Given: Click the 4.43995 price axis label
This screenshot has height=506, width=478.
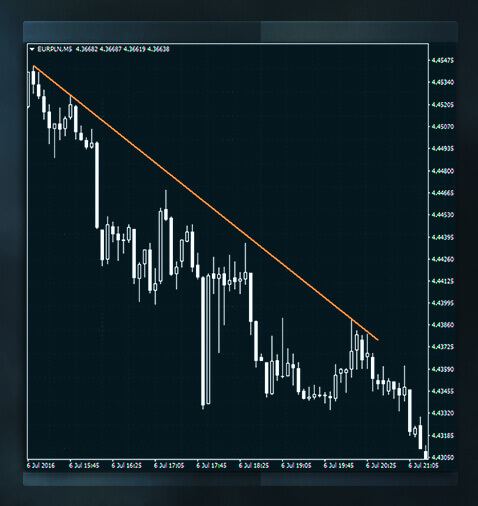Looking at the screenshot, I should click(443, 303).
